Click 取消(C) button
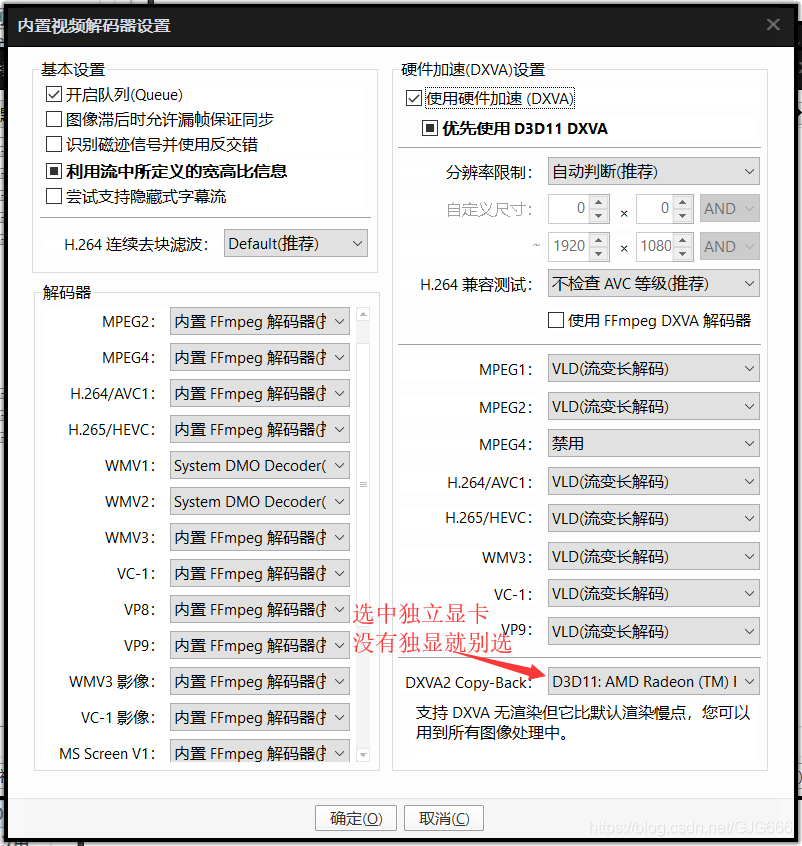Viewport: 802px width, 846px height. (x=444, y=818)
